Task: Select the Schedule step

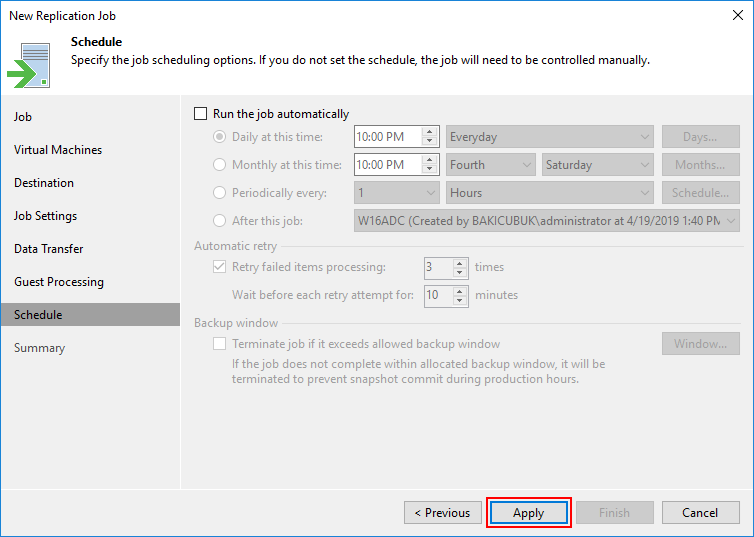Action: 90,315
